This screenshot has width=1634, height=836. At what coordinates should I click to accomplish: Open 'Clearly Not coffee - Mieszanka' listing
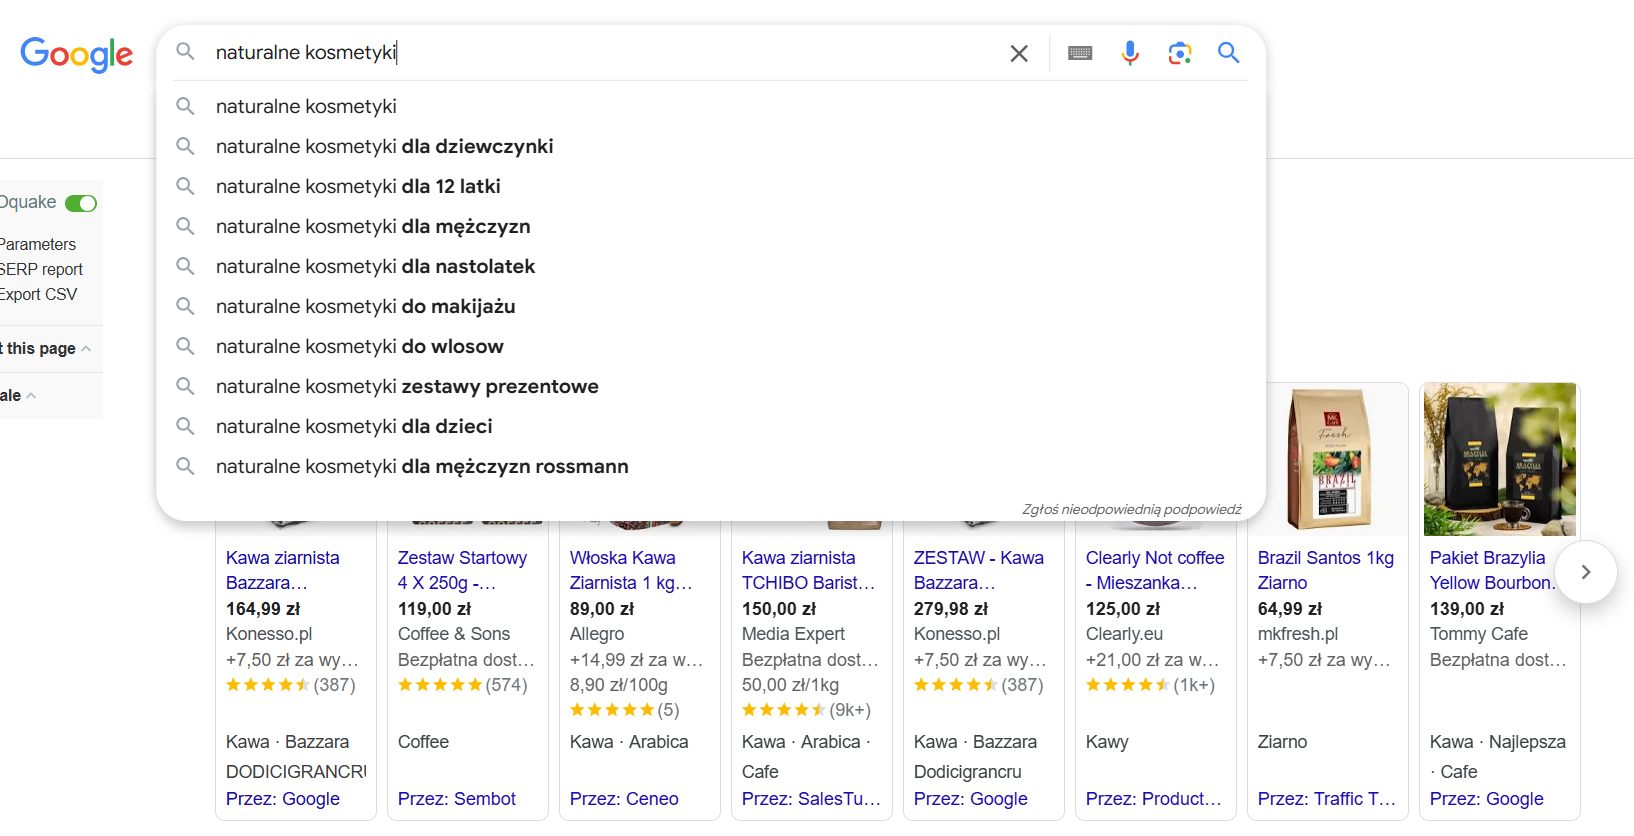pyautogui.click(x=1155, y=570)
